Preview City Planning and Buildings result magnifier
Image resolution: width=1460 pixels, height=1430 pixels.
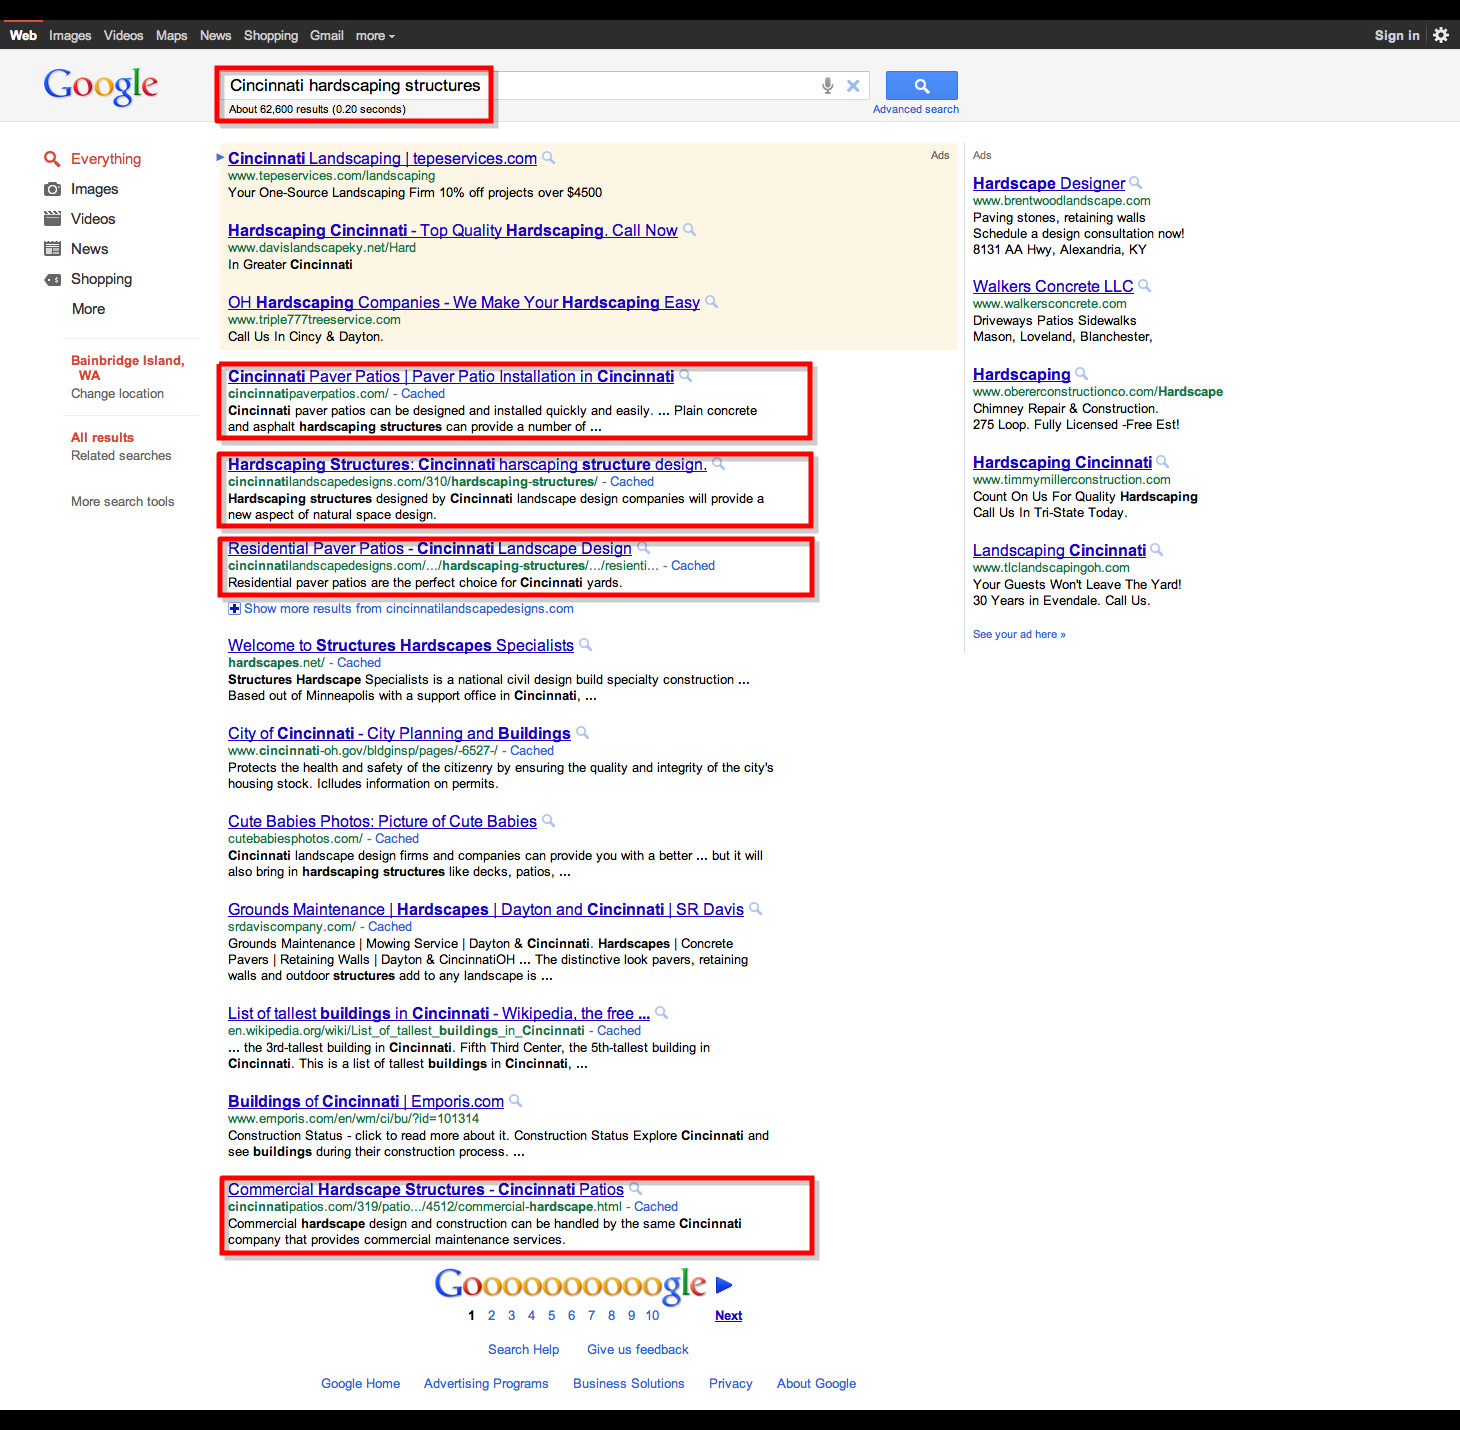[582, 733]
